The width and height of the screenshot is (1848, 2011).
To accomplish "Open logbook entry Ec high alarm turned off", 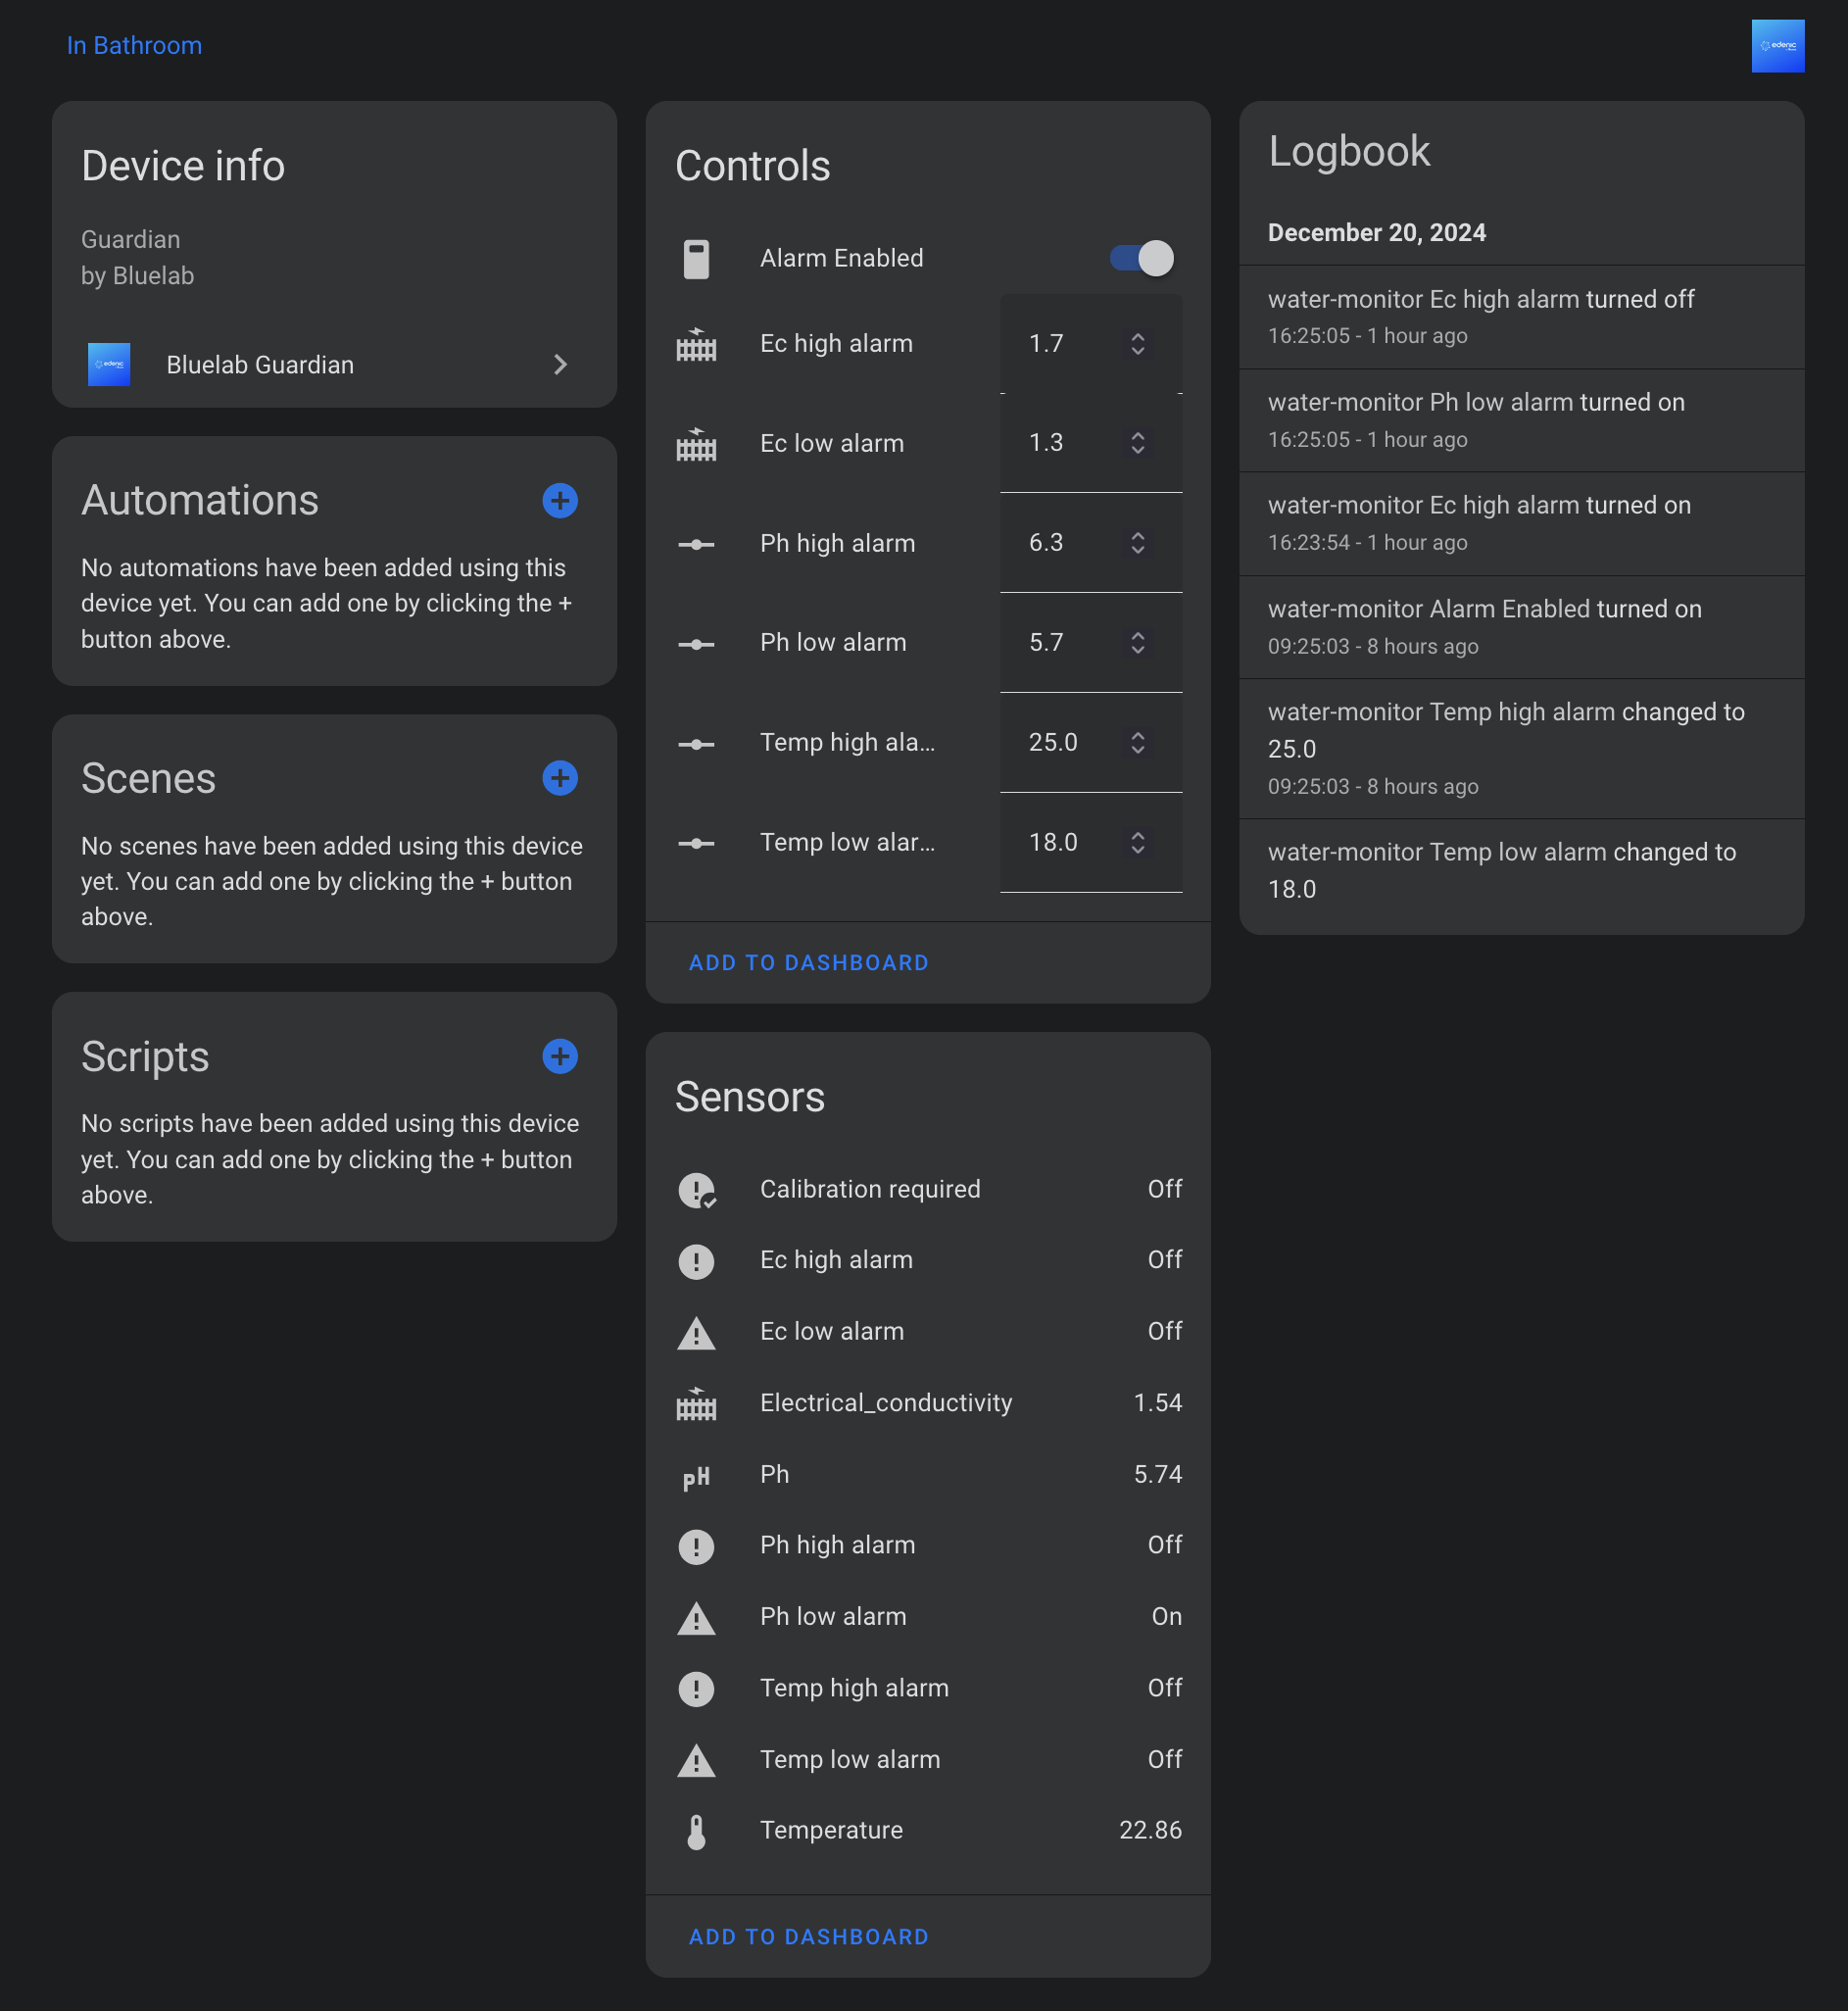I will (x=1521, y=317).
